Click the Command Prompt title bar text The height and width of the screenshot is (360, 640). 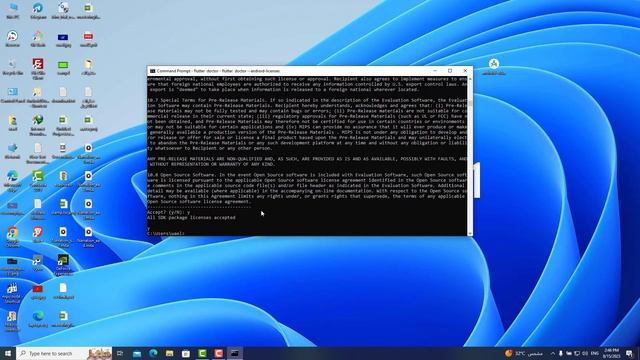point(218,71)
